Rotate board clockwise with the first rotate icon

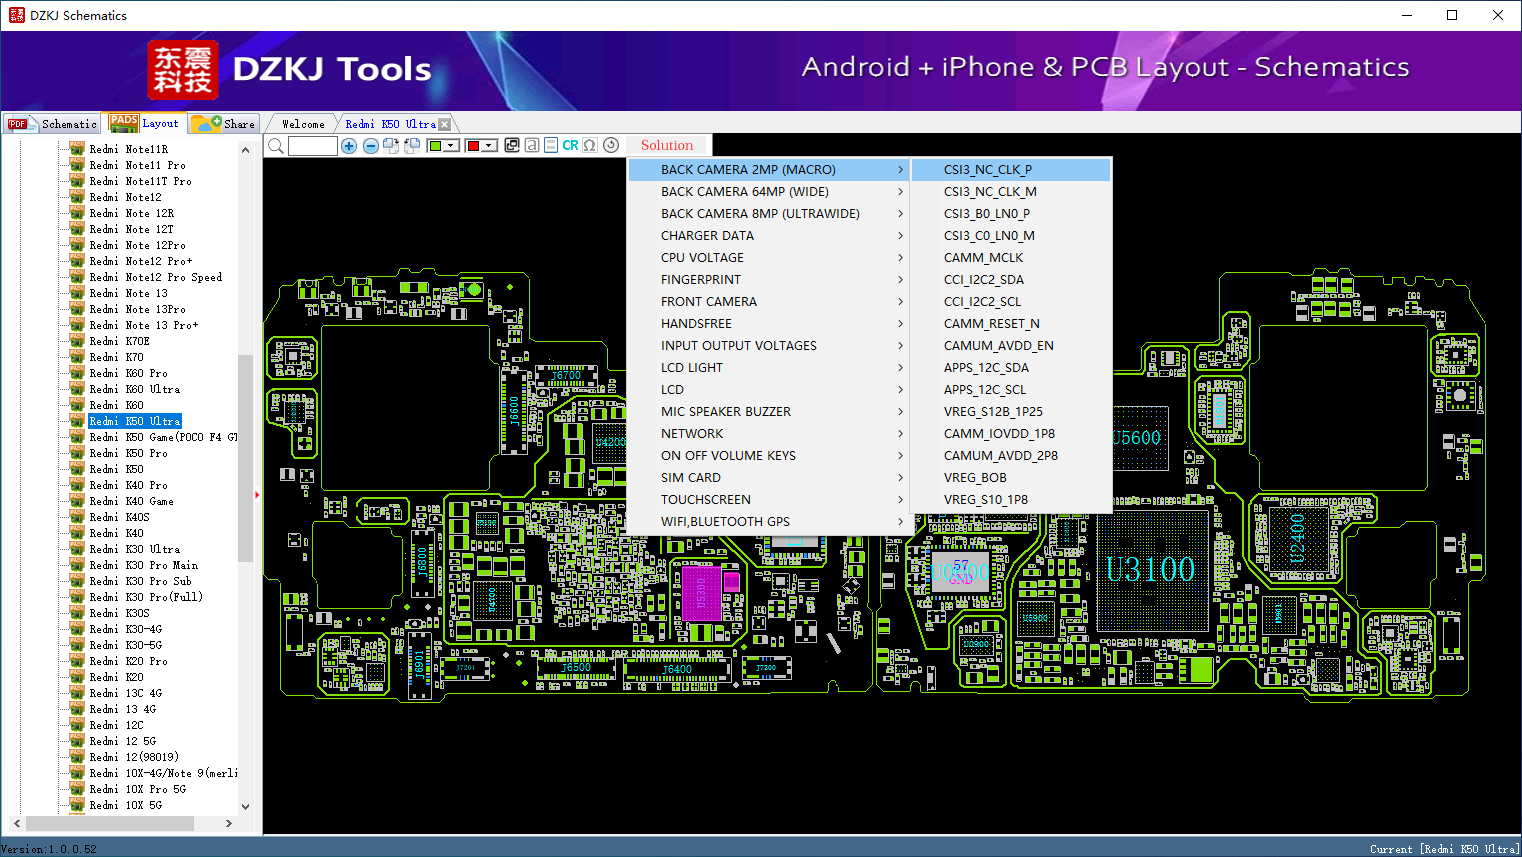[x=391, y=146]
